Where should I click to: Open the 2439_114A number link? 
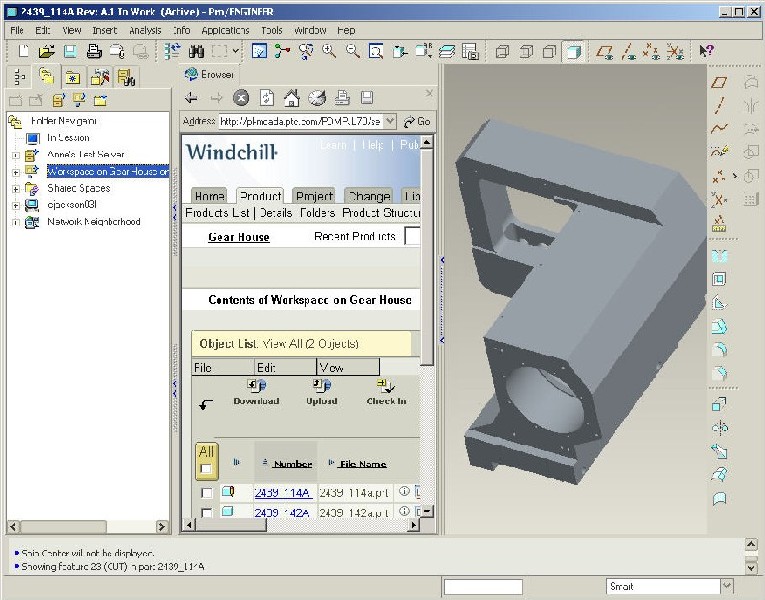[x=283, y=493]
